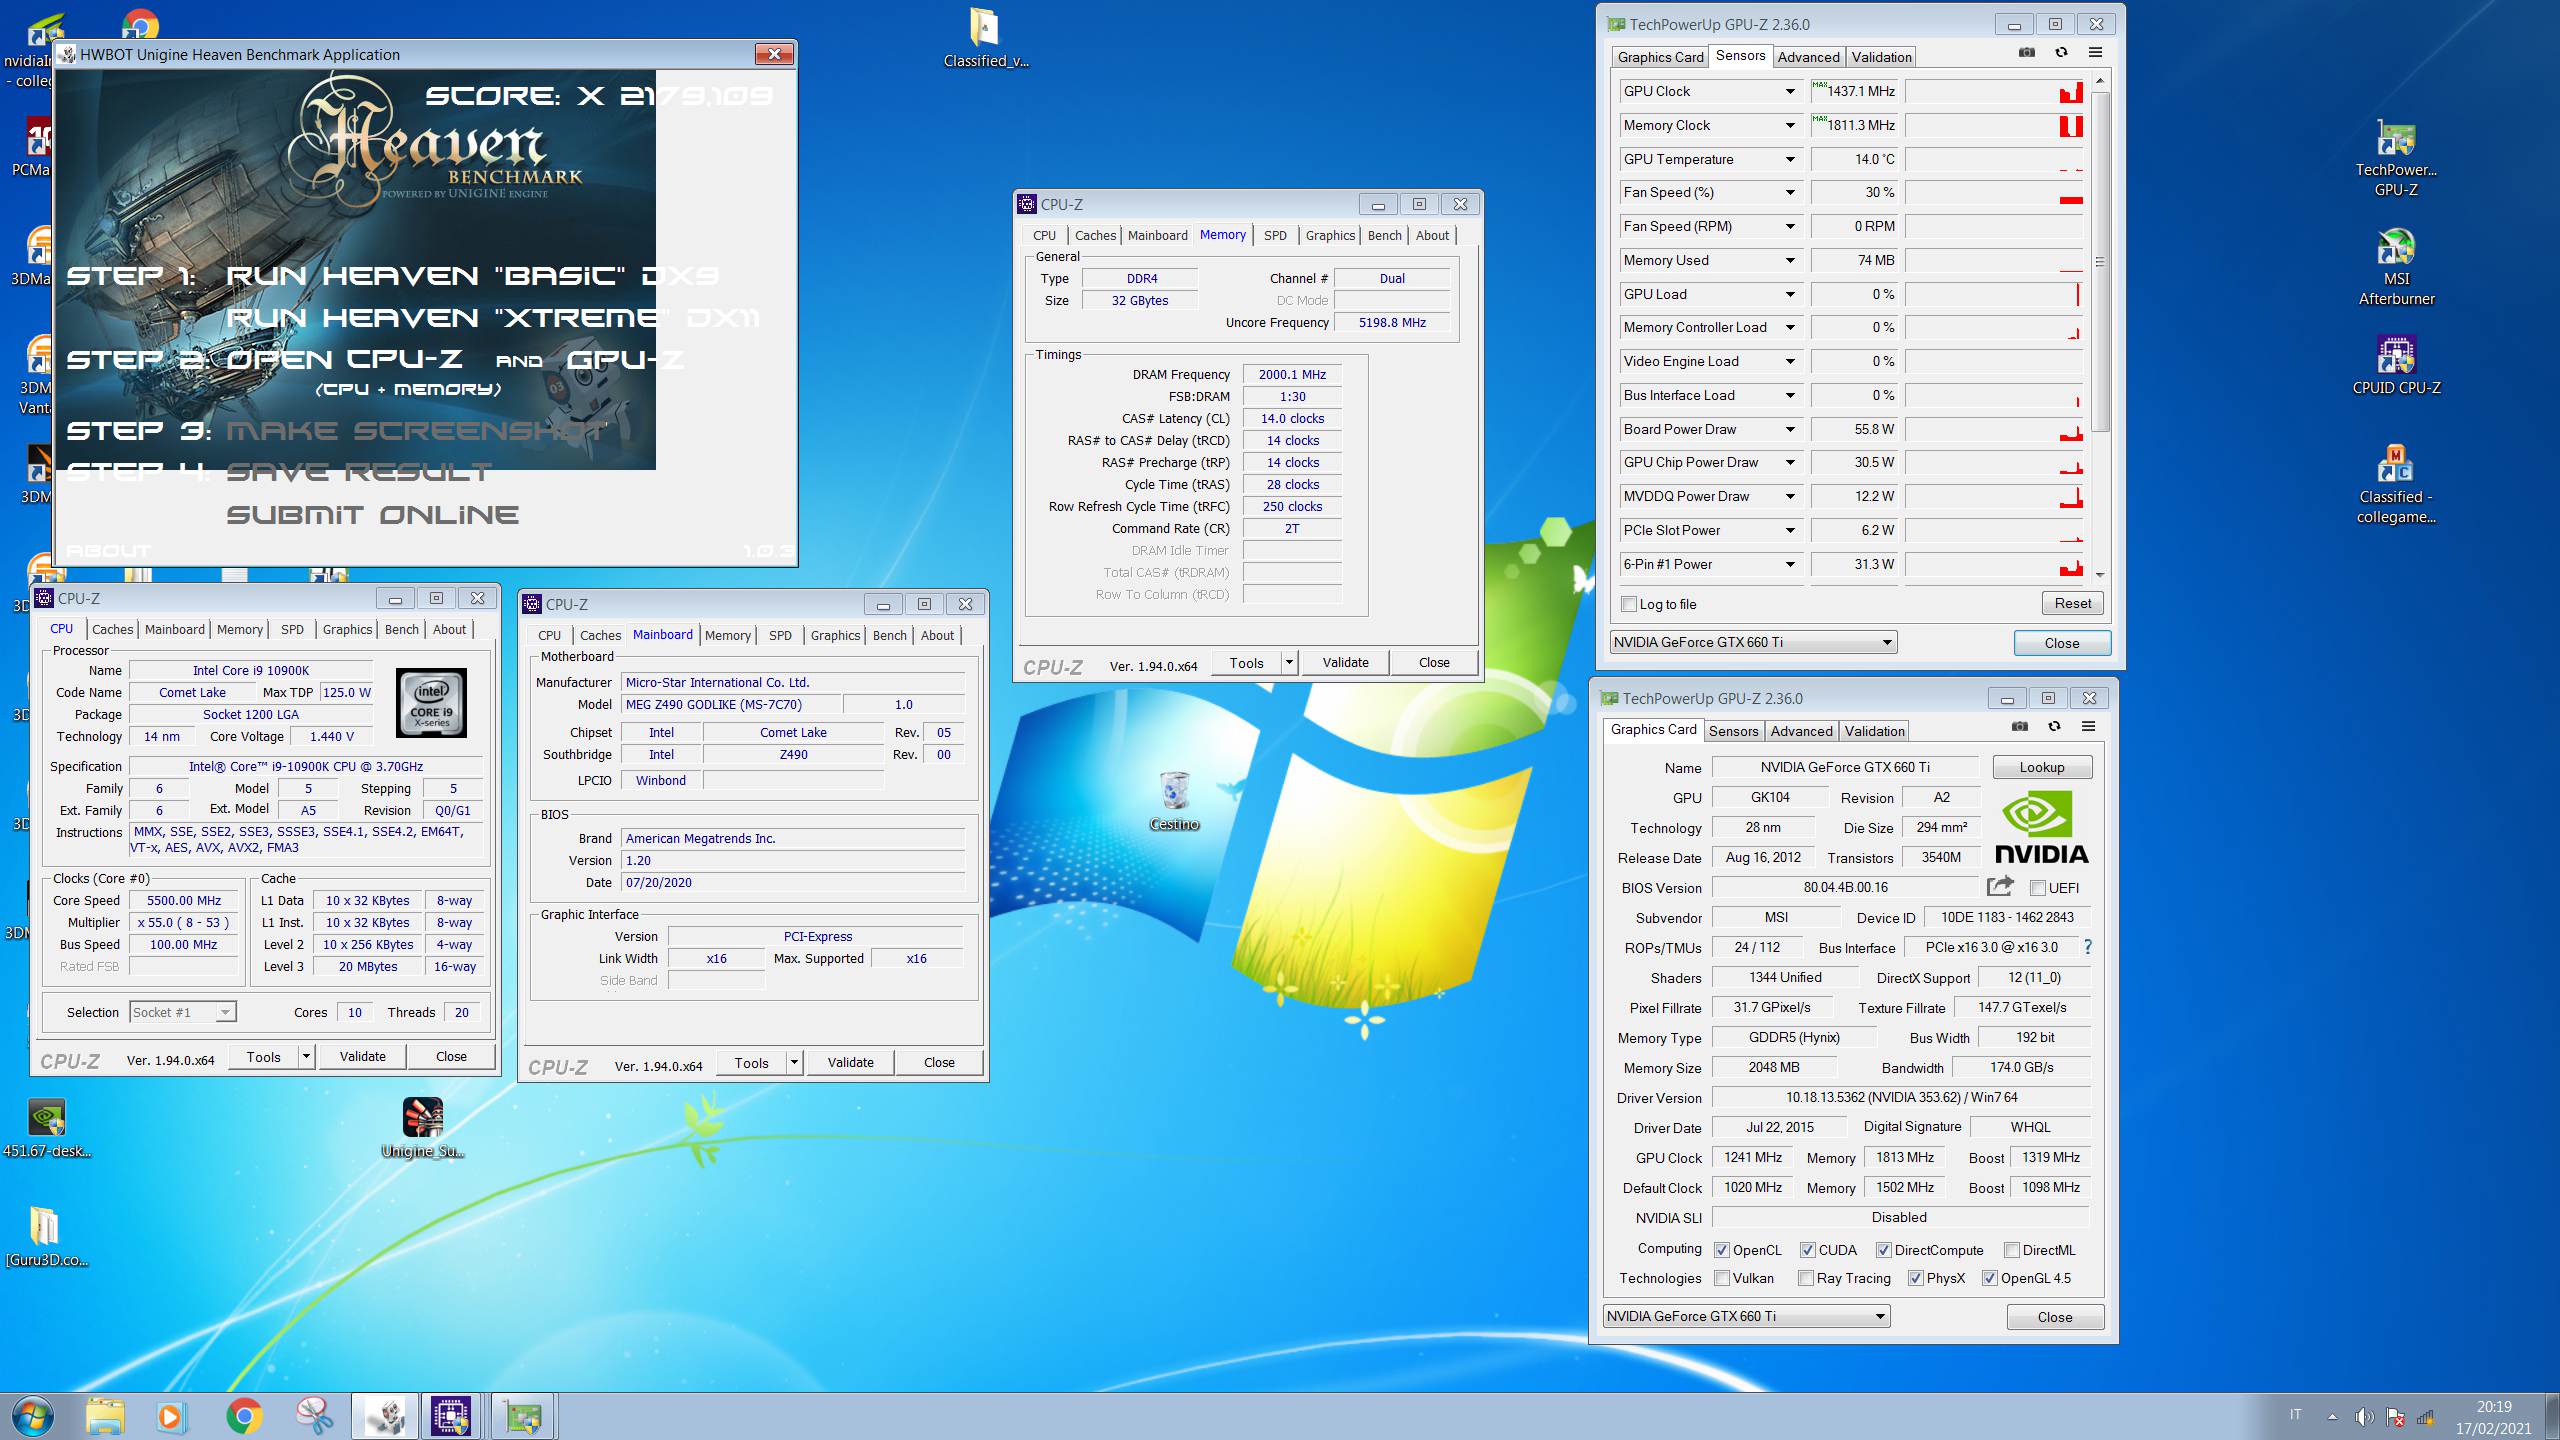
Task: Open Tools dropdown arrow in CPU-Z Mainboard window
Action: click(794, 1062)
